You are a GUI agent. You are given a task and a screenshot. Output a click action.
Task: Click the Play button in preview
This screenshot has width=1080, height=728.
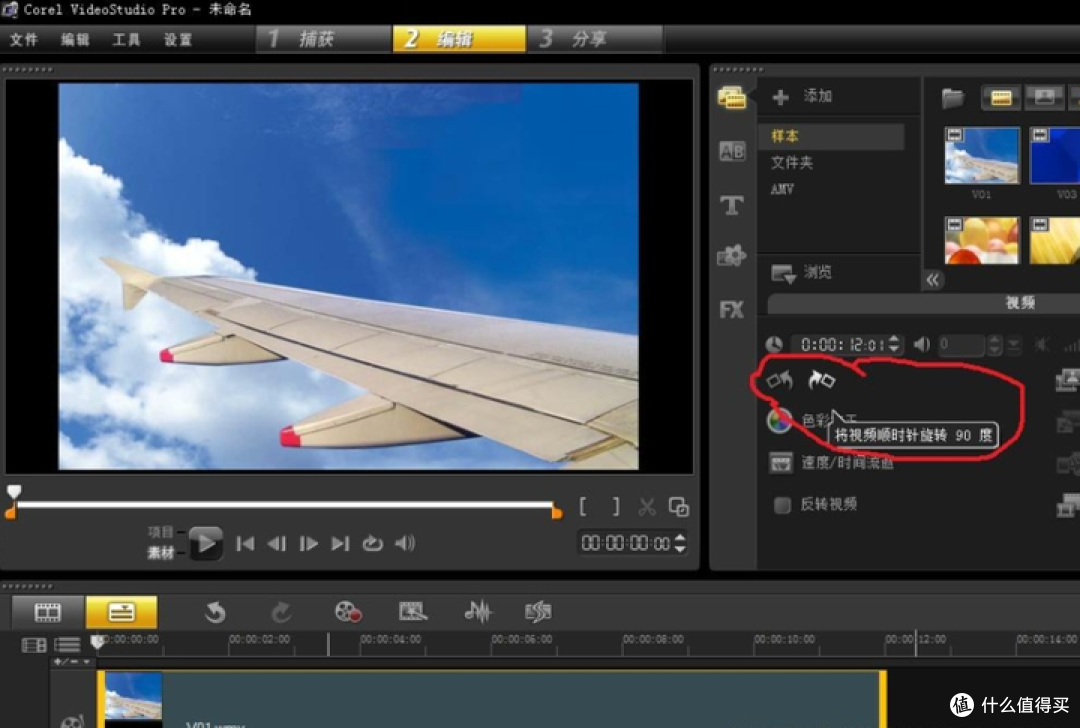205,543
